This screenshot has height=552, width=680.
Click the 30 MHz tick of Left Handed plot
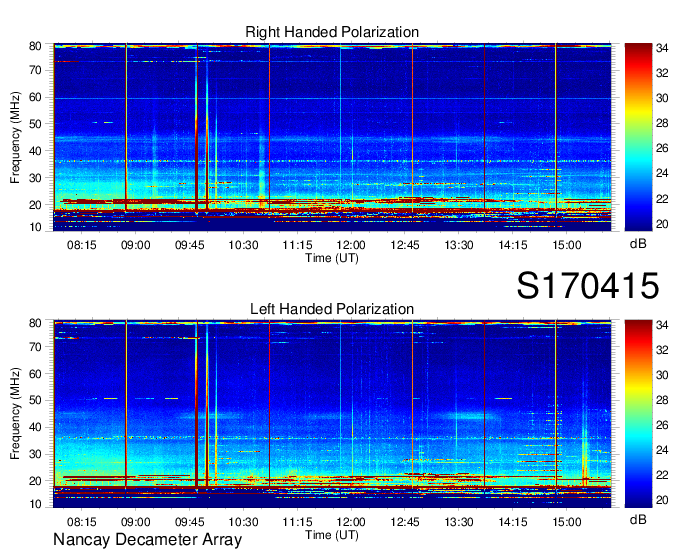point(35,454)
